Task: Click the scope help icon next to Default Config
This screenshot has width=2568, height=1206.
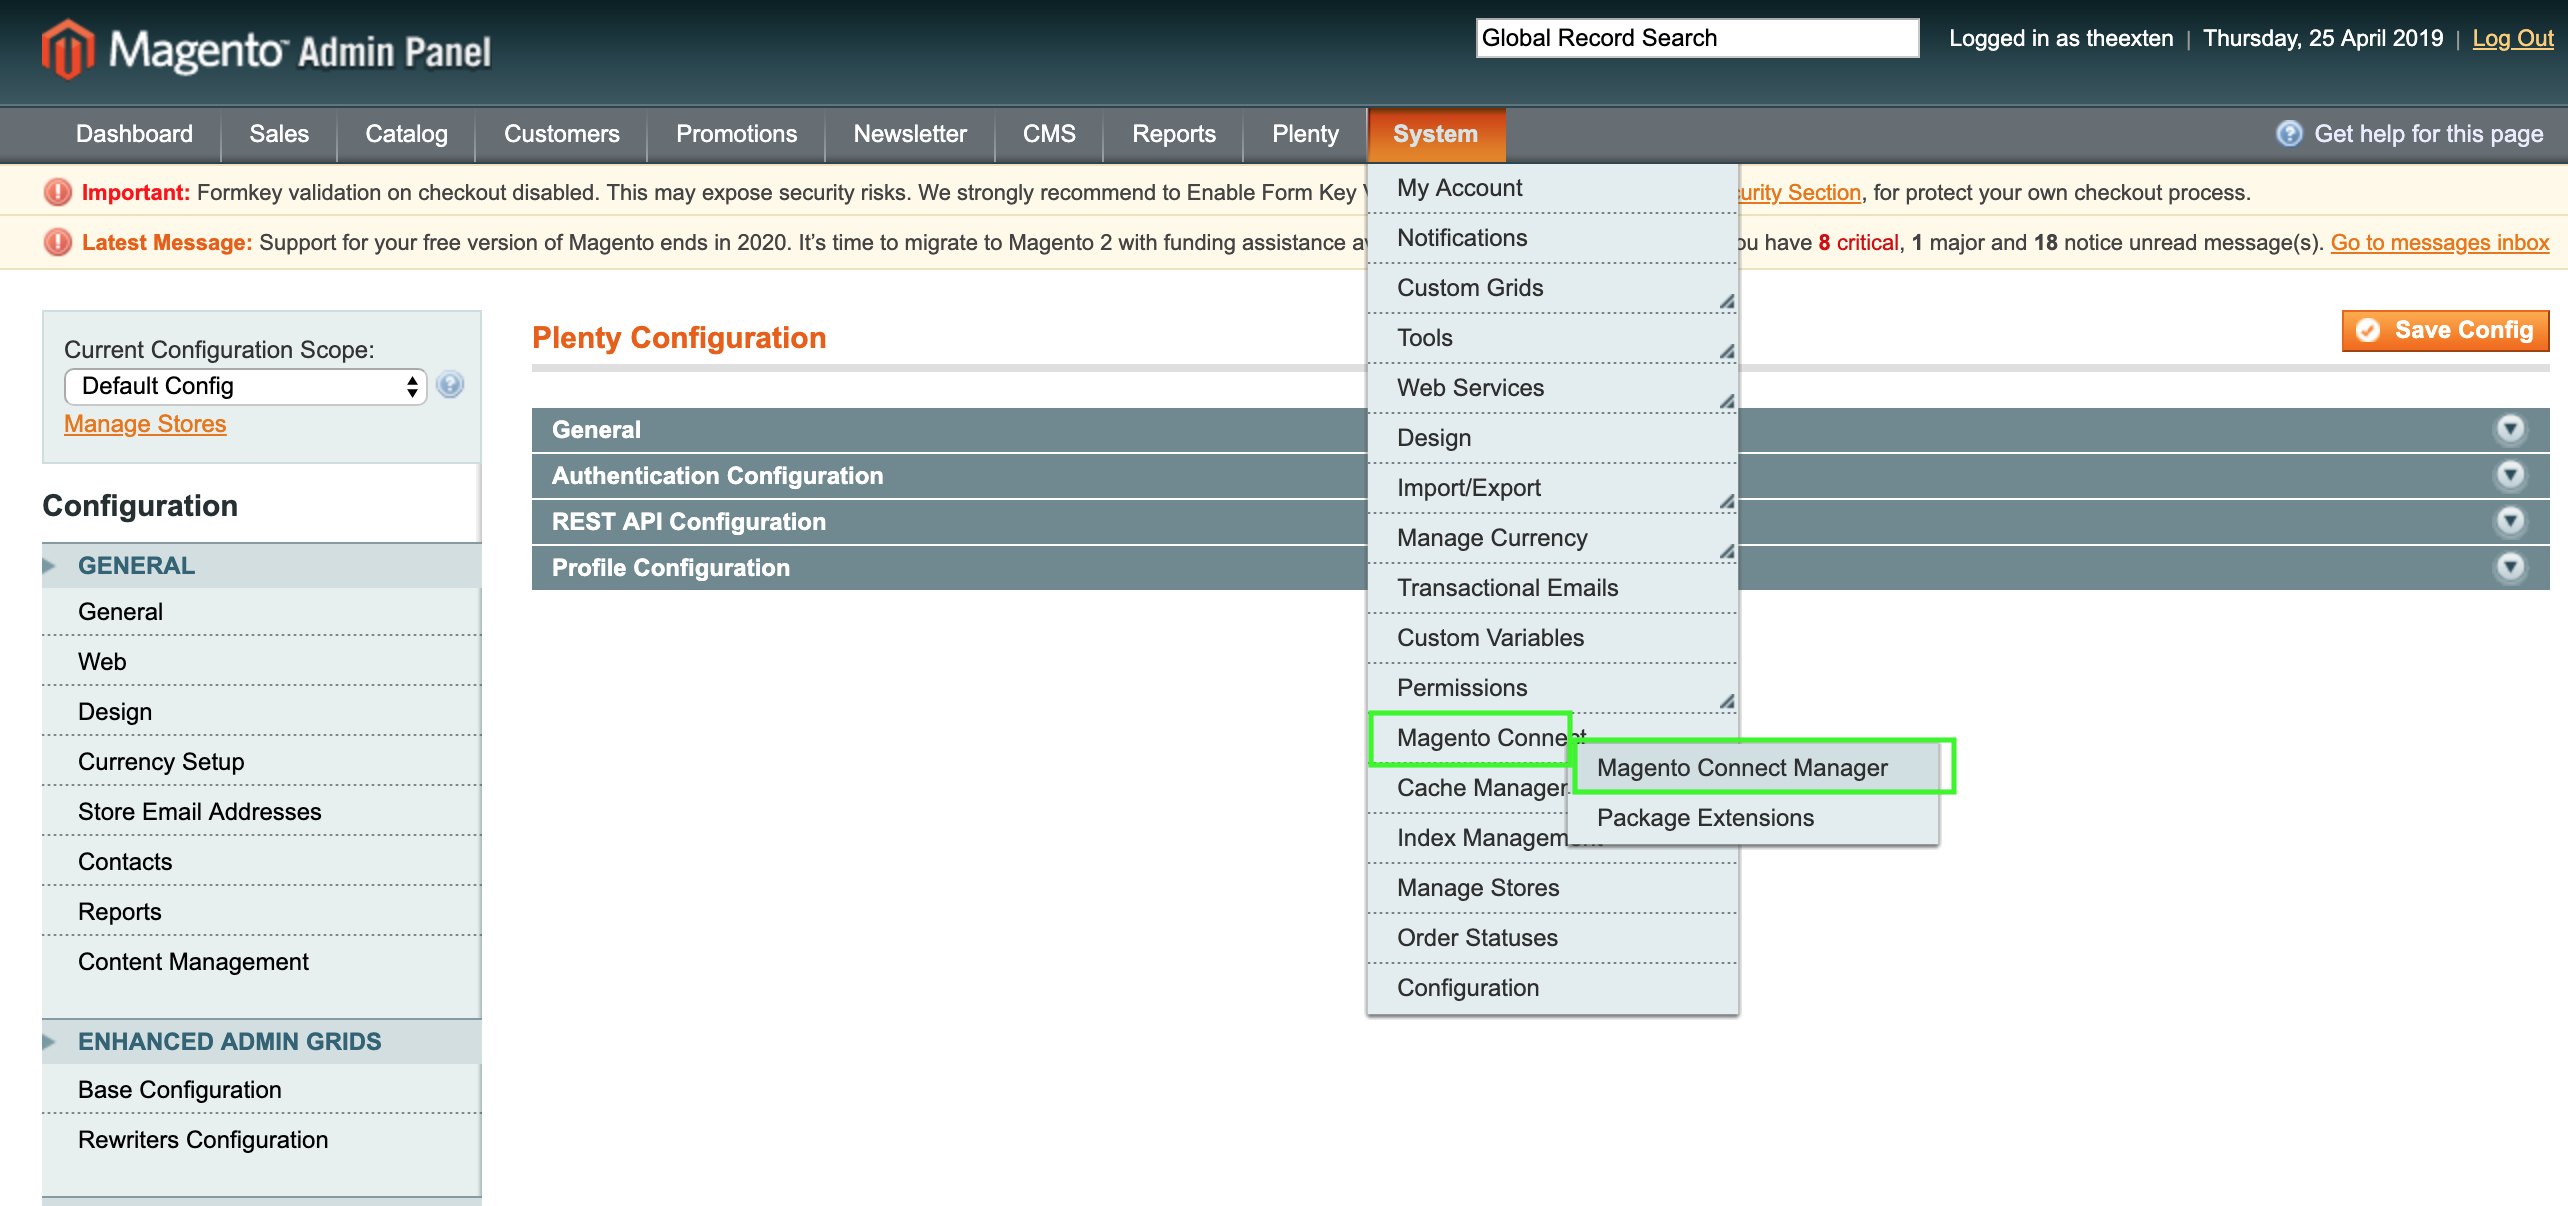Action: [x=450, y=385]
